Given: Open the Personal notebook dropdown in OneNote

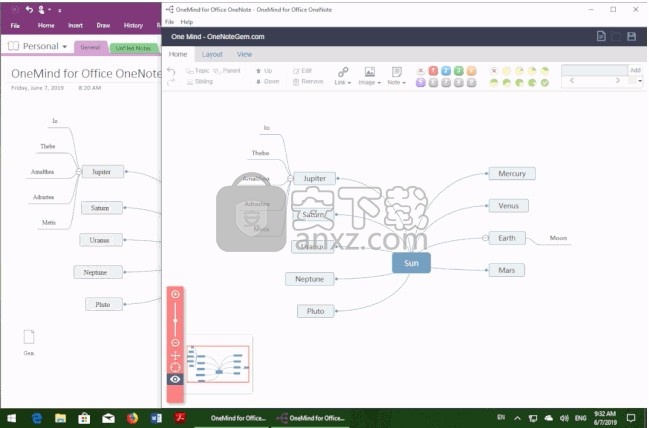Looking at the screenshot, I should click(x=65, y=46).
